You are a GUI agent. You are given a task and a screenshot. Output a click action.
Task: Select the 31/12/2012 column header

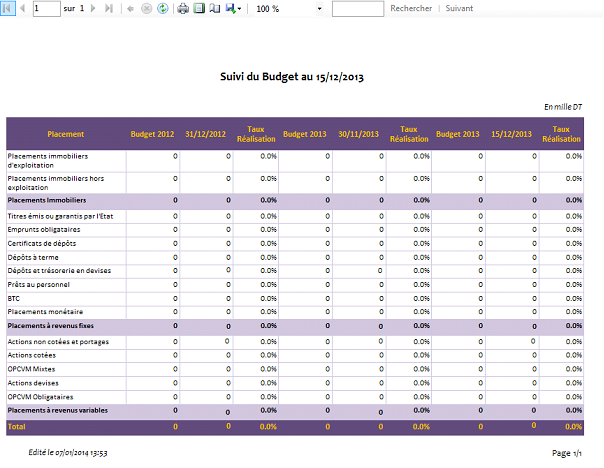coord(205,134)
